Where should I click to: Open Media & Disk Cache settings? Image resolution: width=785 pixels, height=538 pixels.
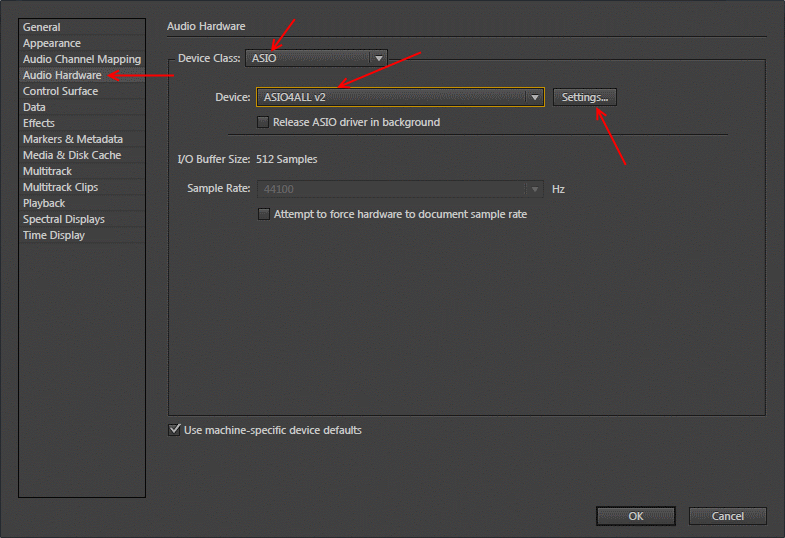pos(72,155)
